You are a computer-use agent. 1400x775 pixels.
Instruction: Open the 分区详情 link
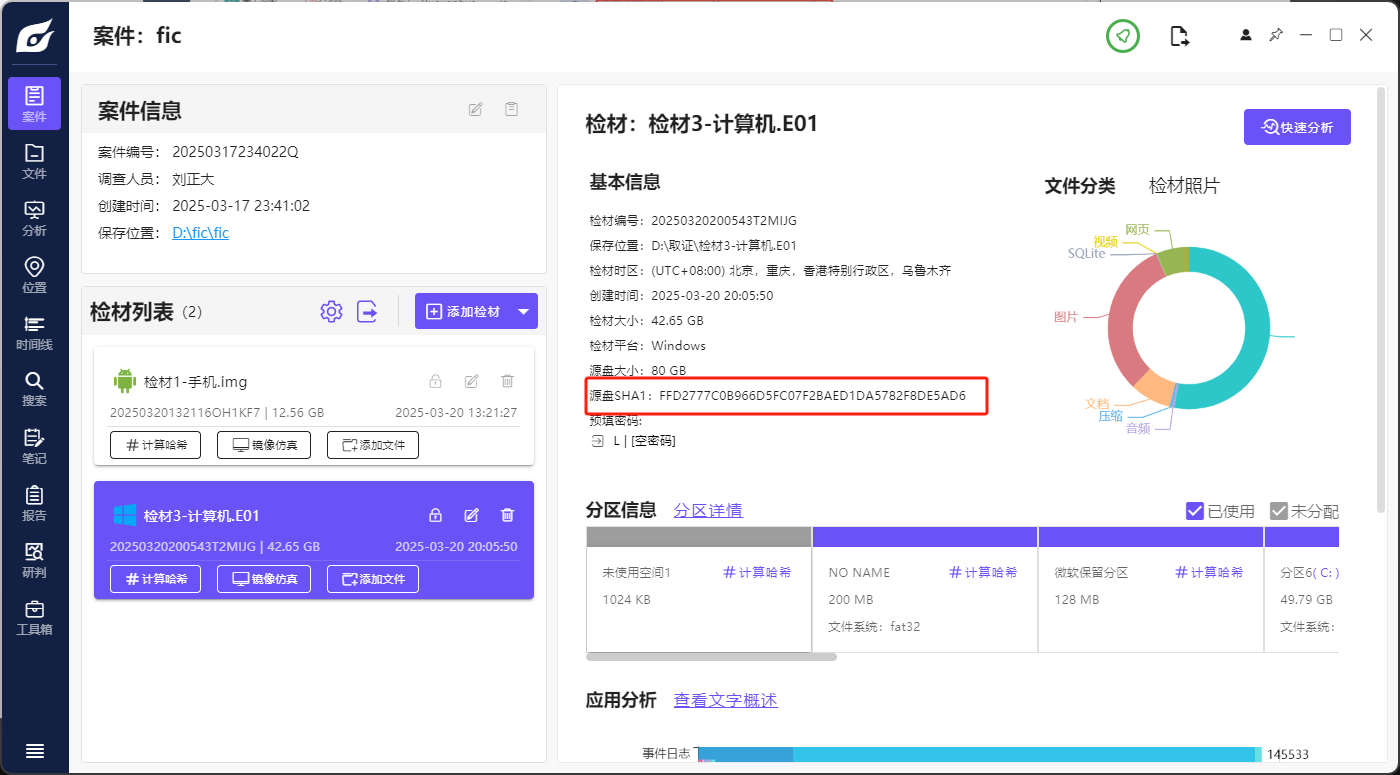[708, 510]
